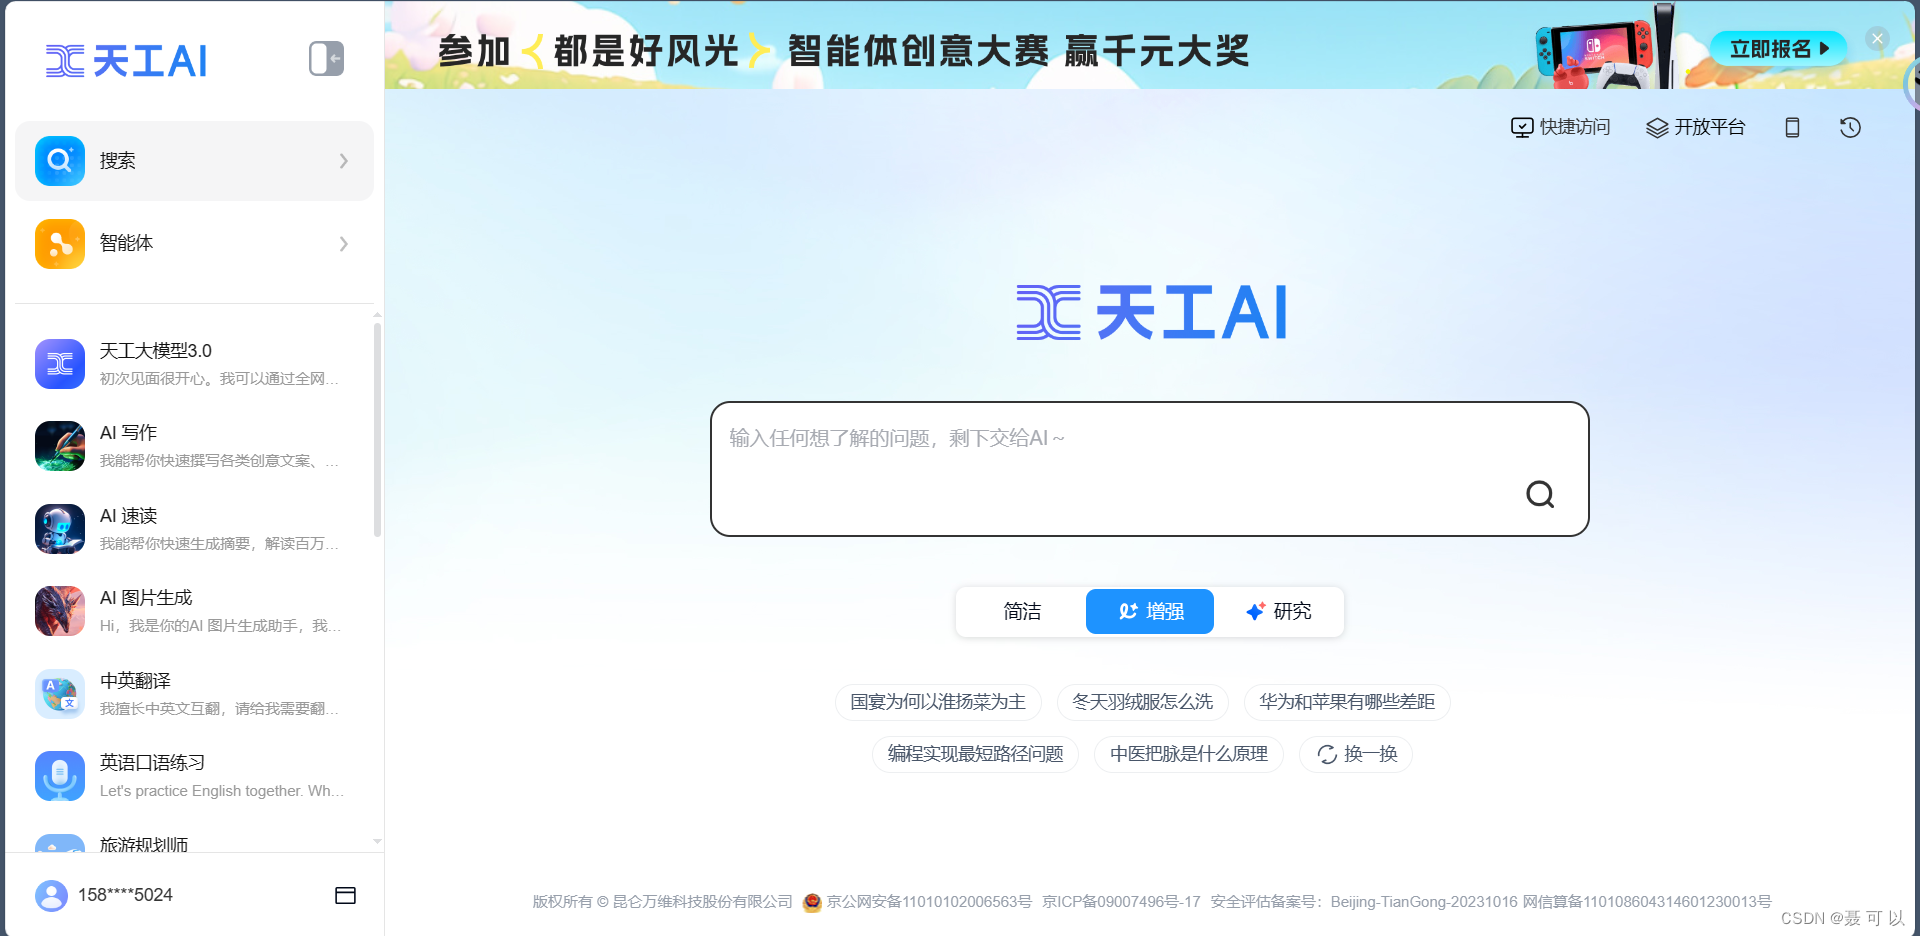Click the refresh icon in 换一换
The image size is (1920, 936).
click(x=1327, y=754)
